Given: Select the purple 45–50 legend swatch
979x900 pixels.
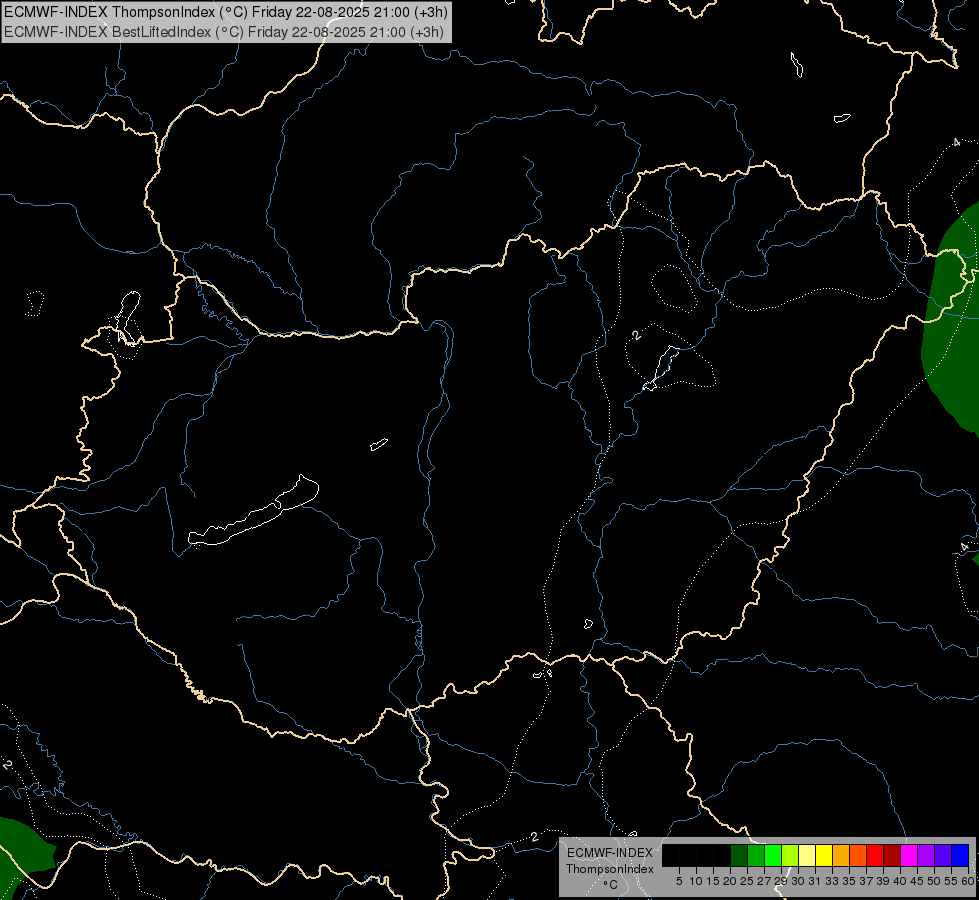Looking at the screenshot, I should pyautogui.click(x=925, y=856).
